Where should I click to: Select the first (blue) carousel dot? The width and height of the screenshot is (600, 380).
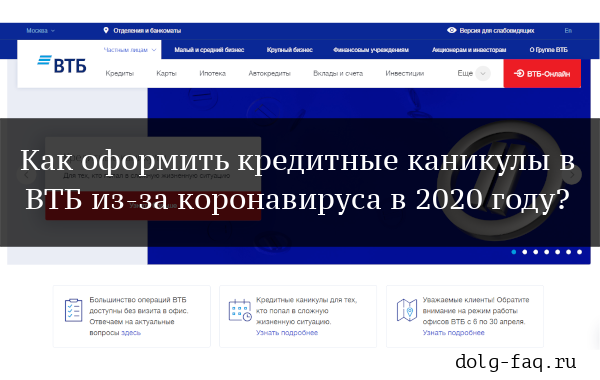pos(514,252)
